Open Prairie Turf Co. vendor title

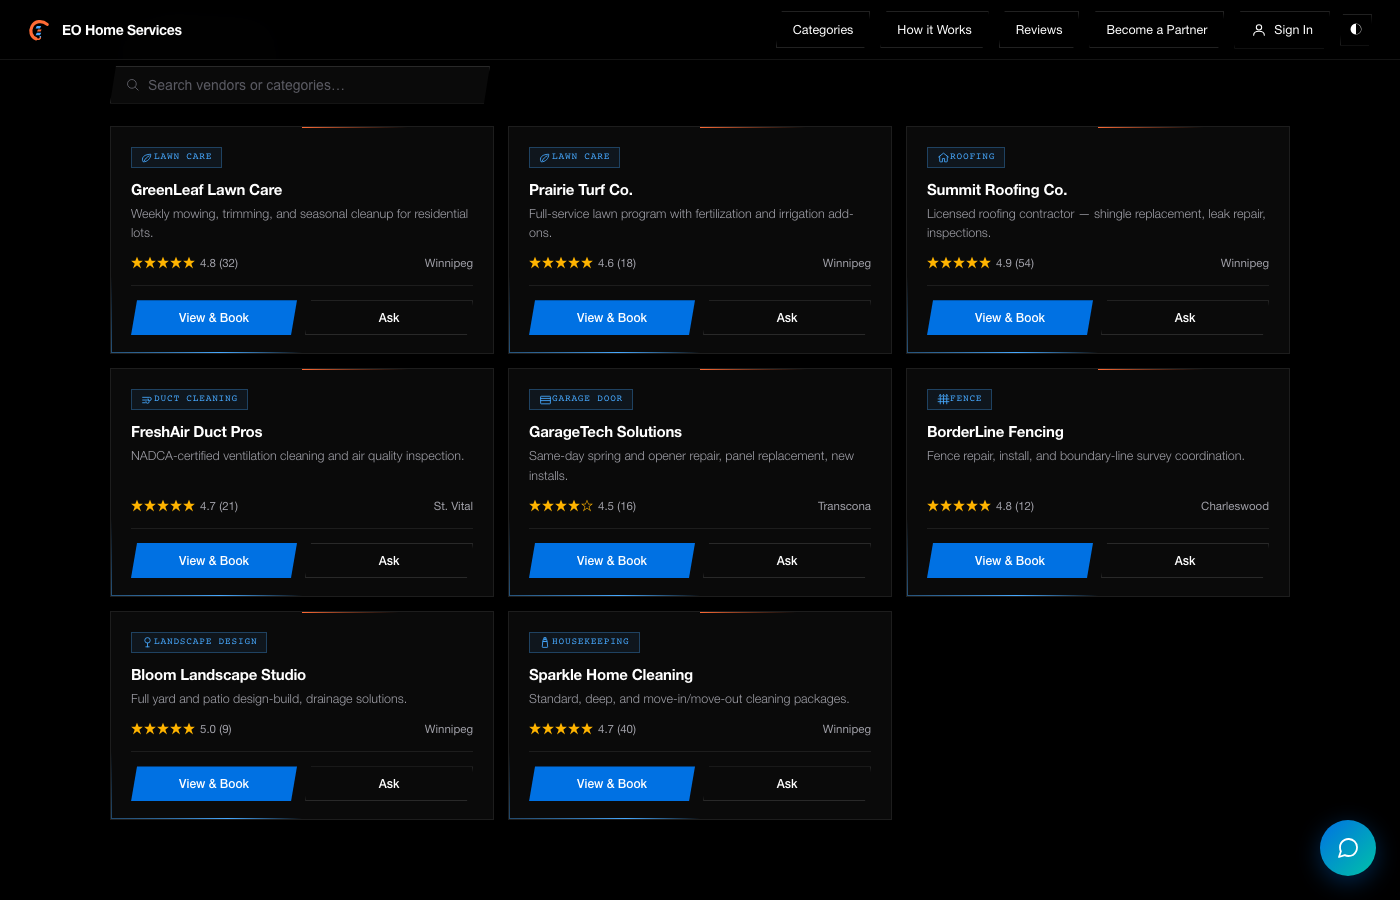pyautogui.click(x=581, y=190)
